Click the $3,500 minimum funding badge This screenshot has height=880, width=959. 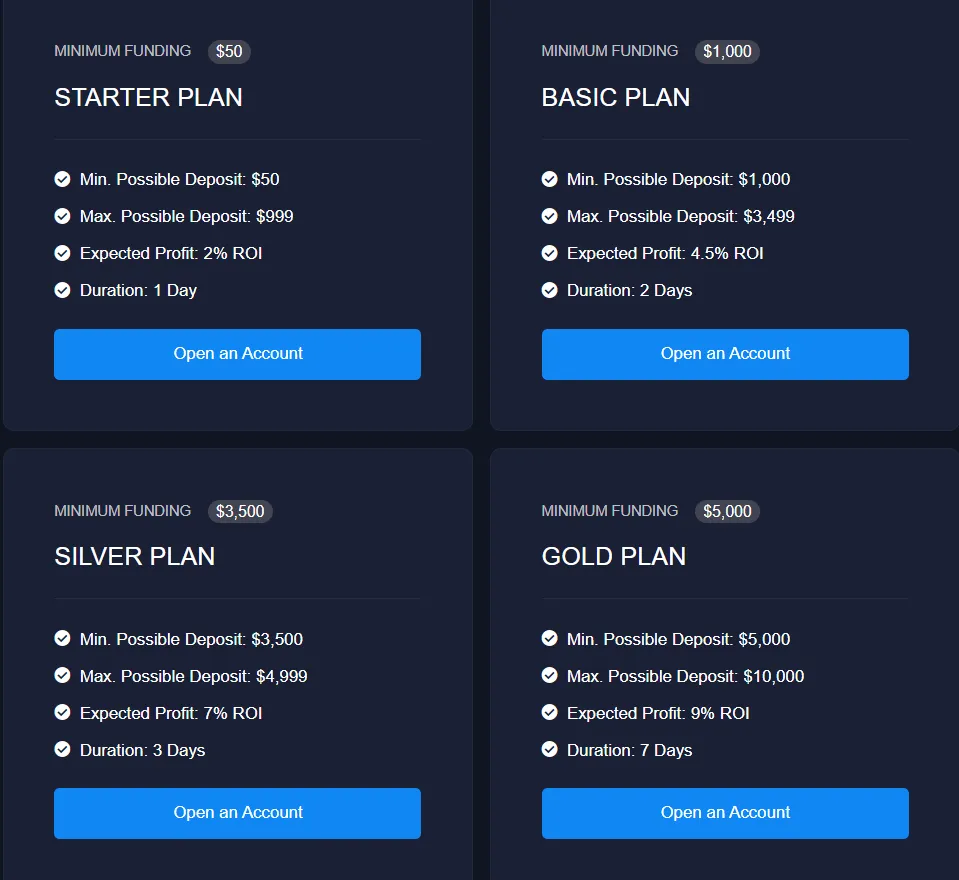[240, 511]
